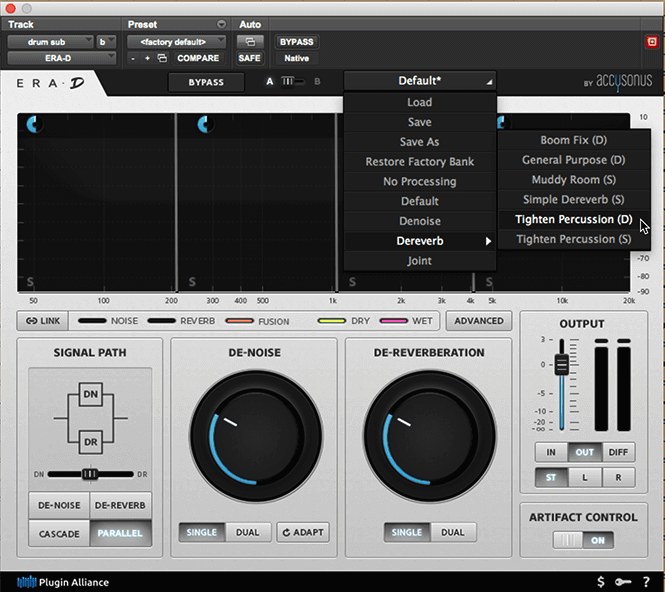Click the accusonus brand logo

point(619,81)
